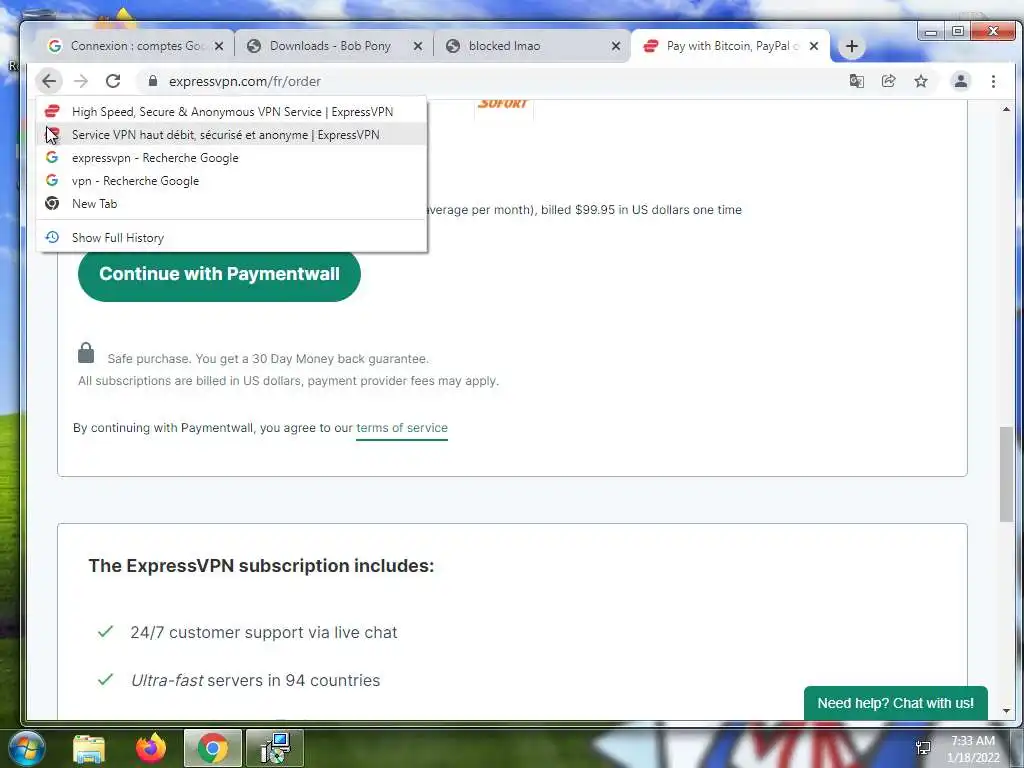Go to vpn - Recherche Google entry
The height and width of the screenshot is (768, 1024).
point(232,180)
